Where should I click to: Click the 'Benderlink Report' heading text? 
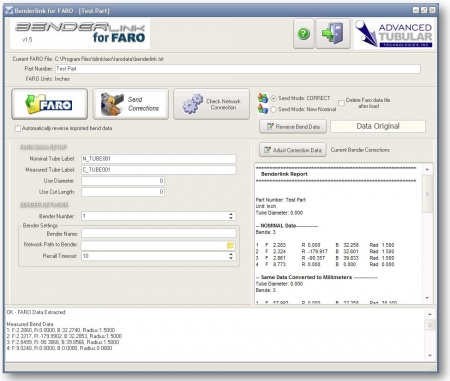tap(284, 174)
